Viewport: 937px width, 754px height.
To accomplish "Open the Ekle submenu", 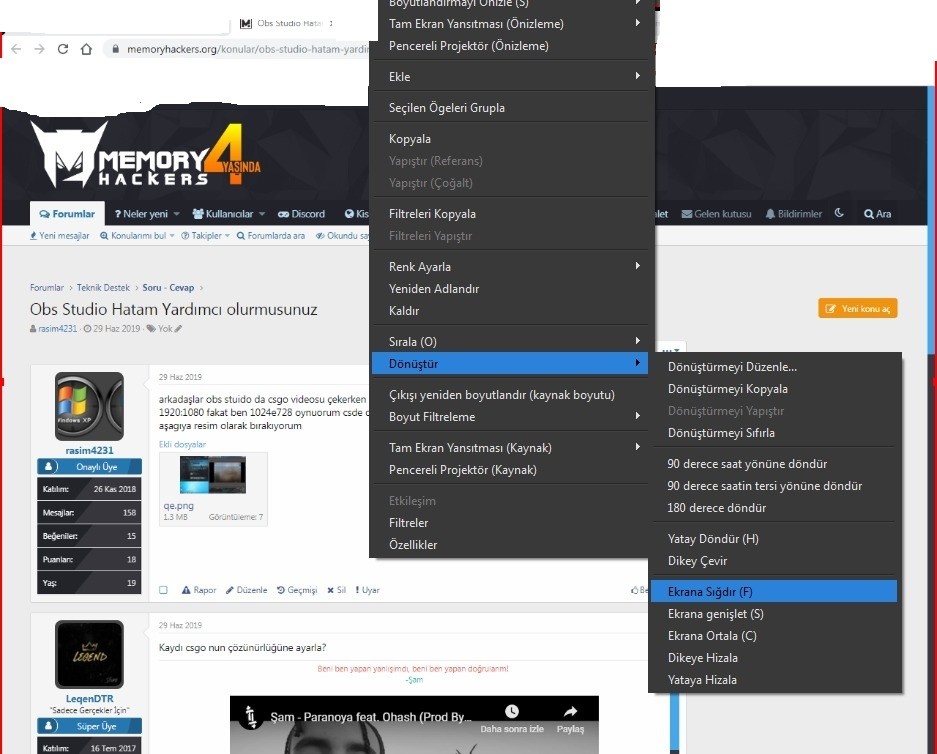I will tap(511, 76).
